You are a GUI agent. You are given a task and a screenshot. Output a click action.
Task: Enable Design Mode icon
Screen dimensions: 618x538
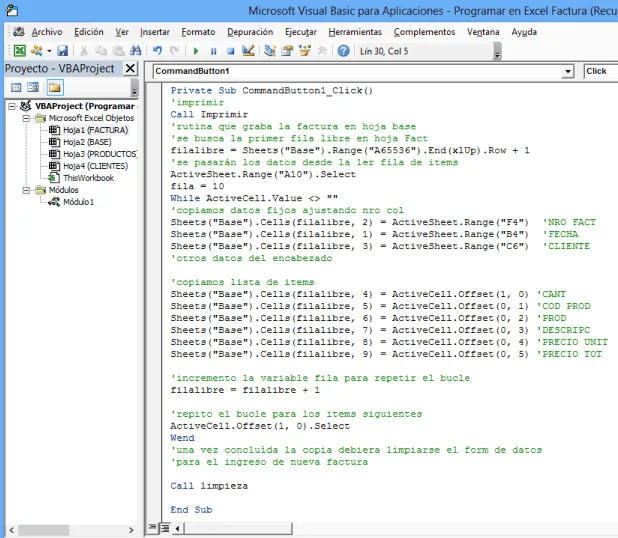click(x=248, y=50)
